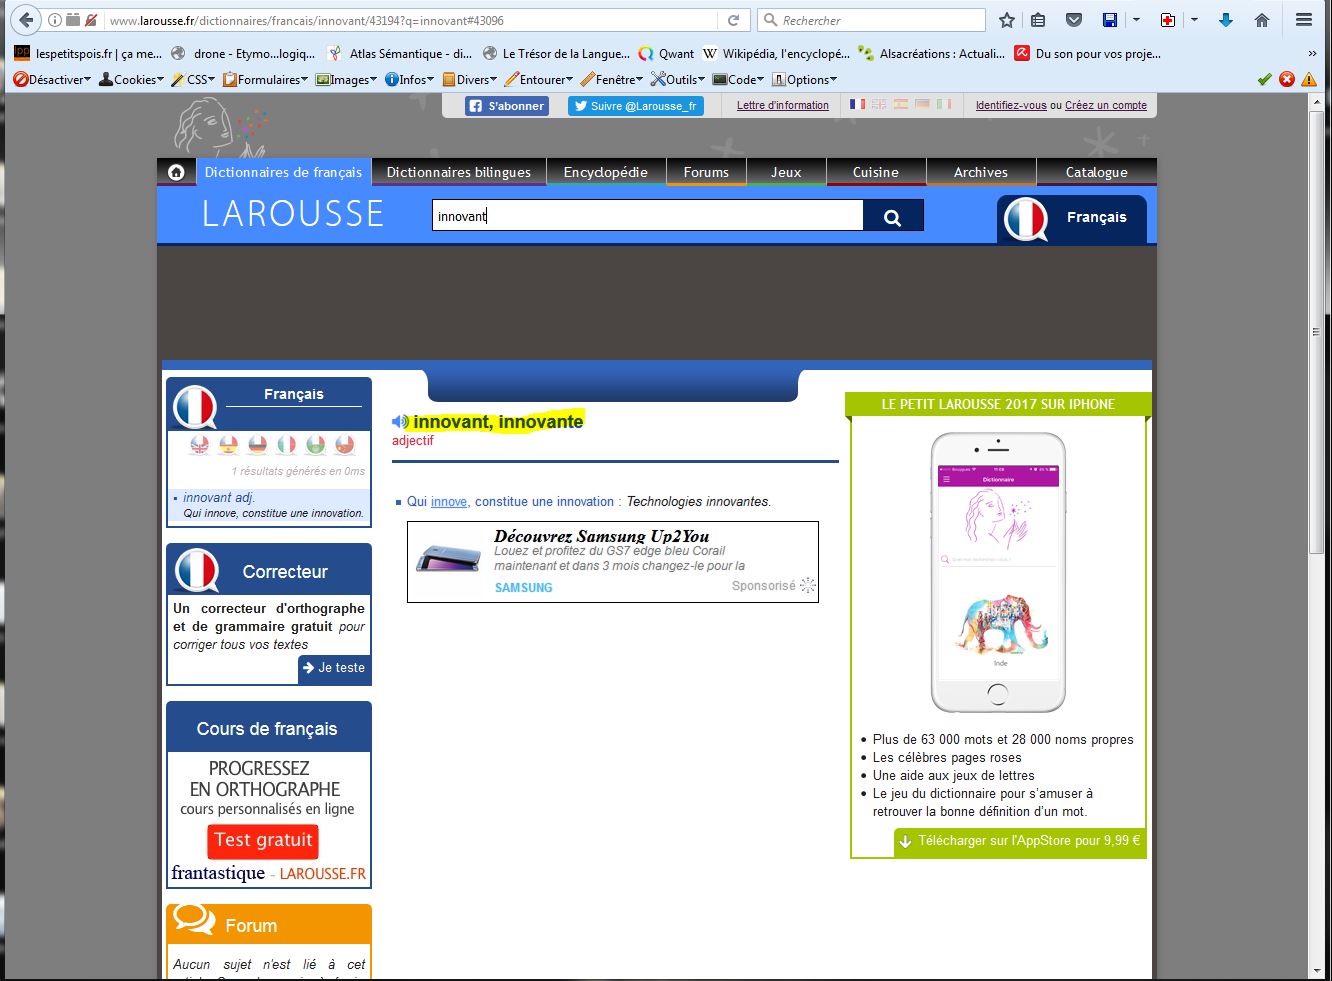The width and height of the screenshot is (1332, 981).
Task: Click the Identifiez-vous link
Action: [x=1011, y=105]
